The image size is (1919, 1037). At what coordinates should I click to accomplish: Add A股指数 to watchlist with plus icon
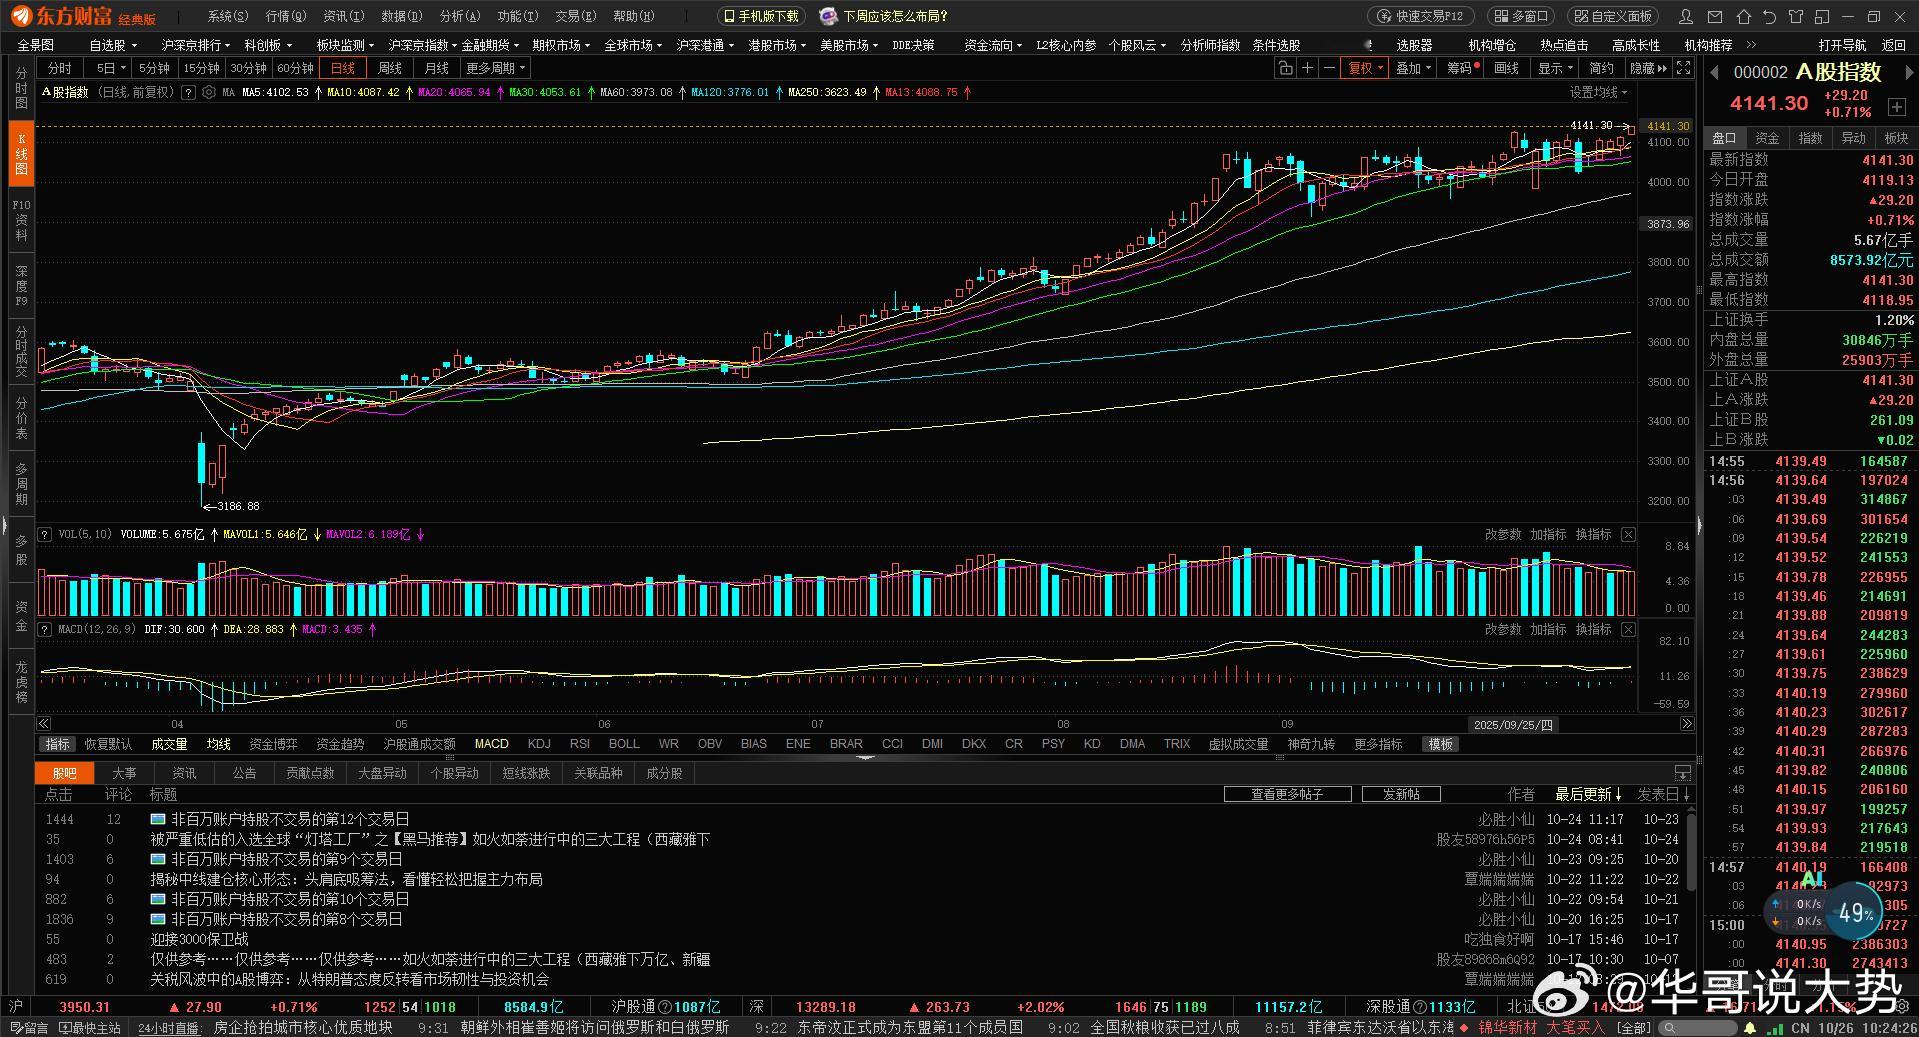click(x=1896, y=107)
